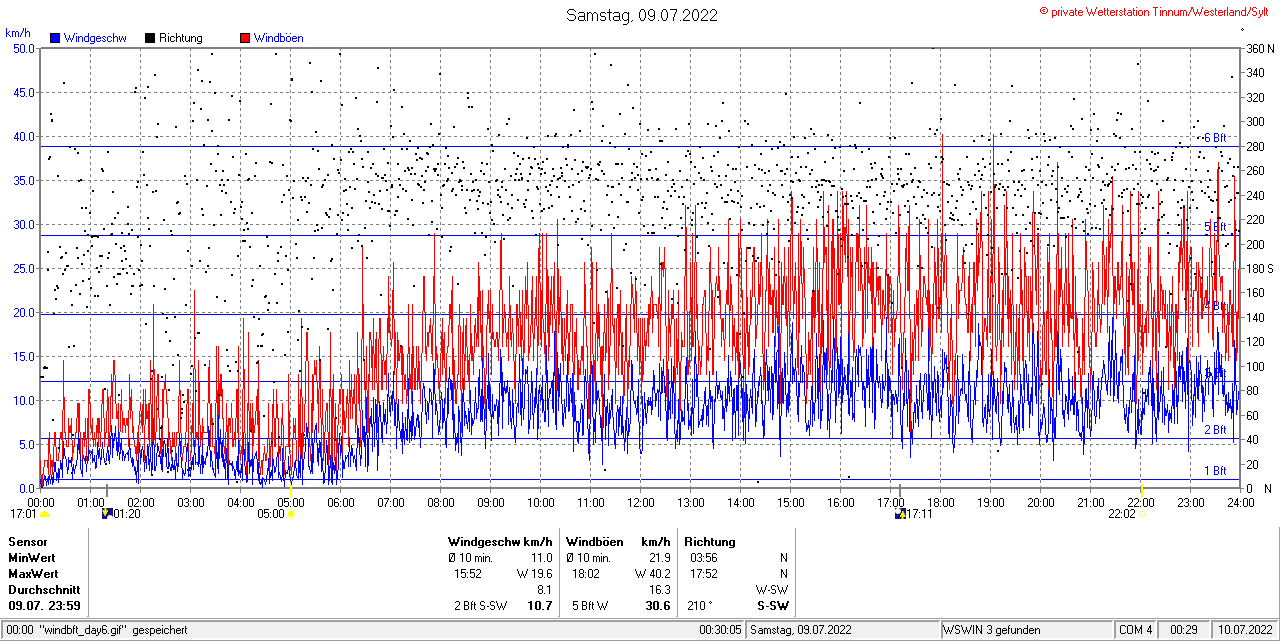Click the blue Windgeschw legend square
This screenshot has height=641, width=1280.
coord(56,38)
